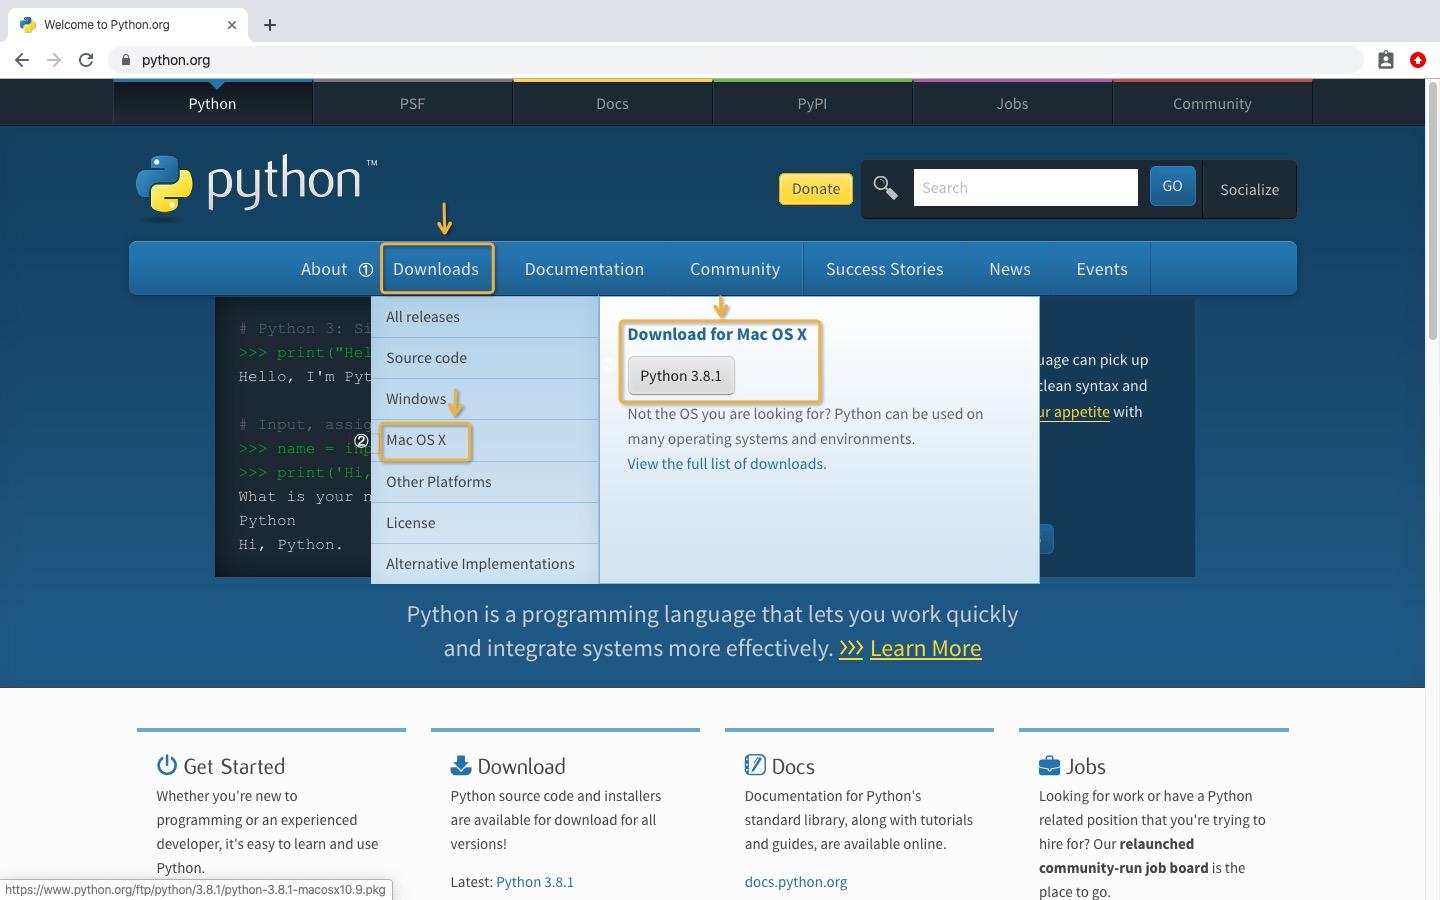Open the Community navigation dropdown
The height and width of the screenshot is (900, 1440).
click(x=735, y=268)
